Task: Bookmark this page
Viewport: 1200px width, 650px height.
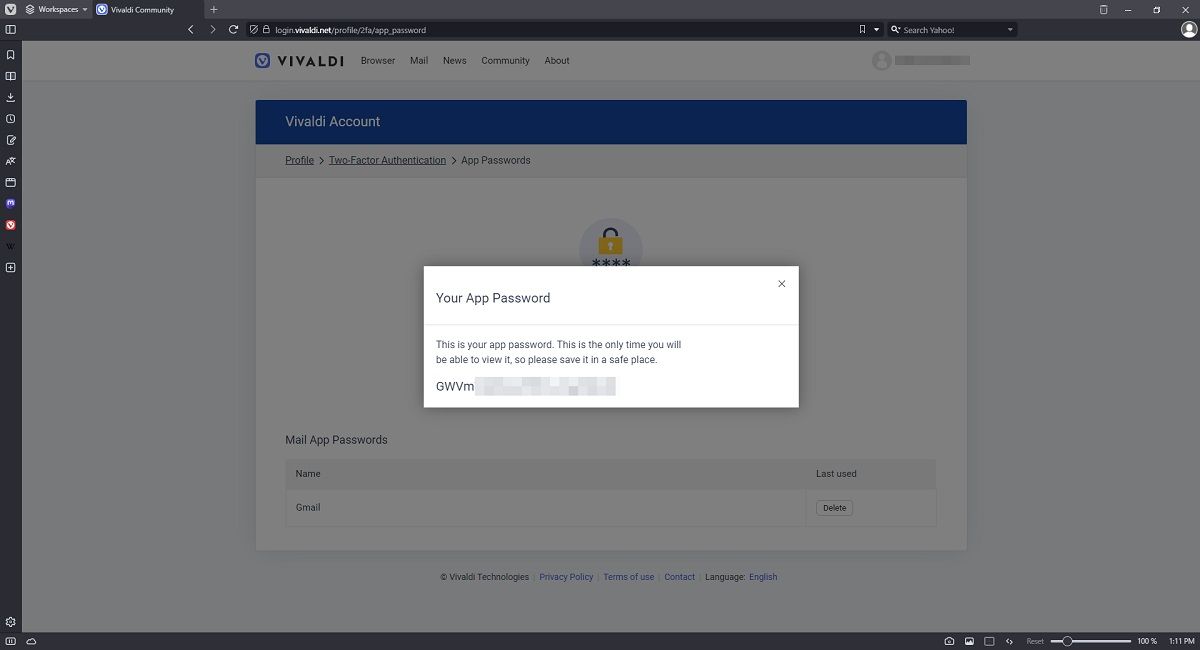Action: [x=862, y=30]
